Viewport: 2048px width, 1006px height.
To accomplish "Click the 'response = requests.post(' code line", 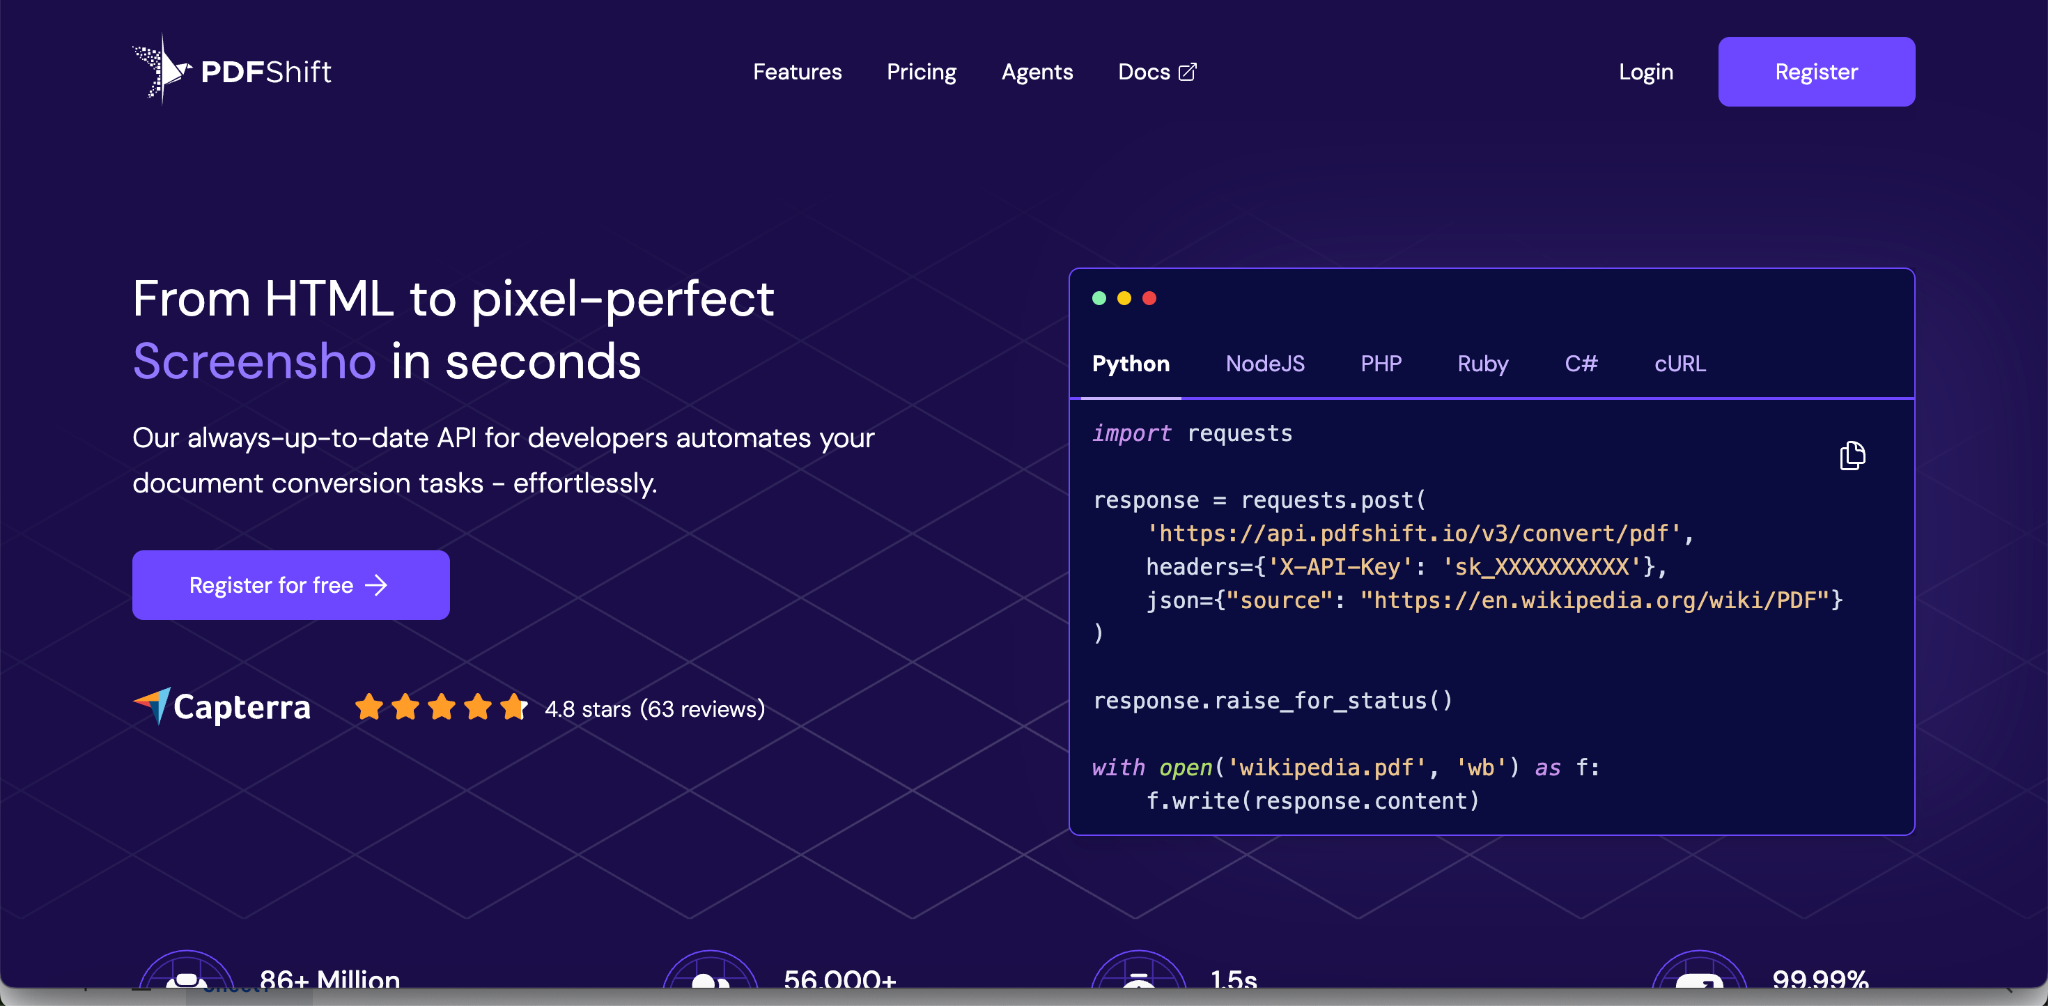I will point(1260,500).
